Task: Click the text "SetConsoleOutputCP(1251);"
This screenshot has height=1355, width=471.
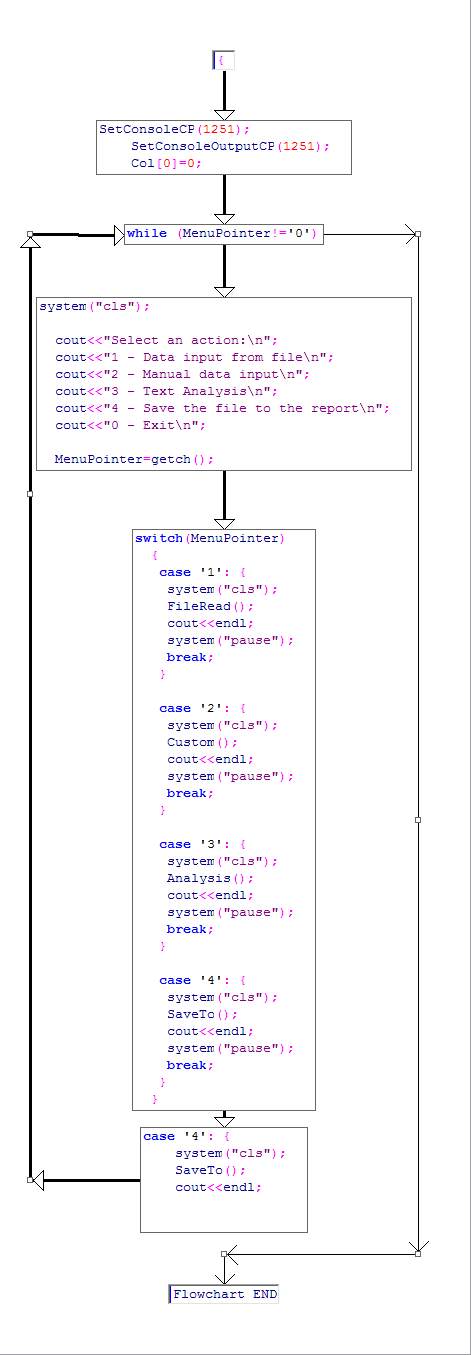Action: 229,146
